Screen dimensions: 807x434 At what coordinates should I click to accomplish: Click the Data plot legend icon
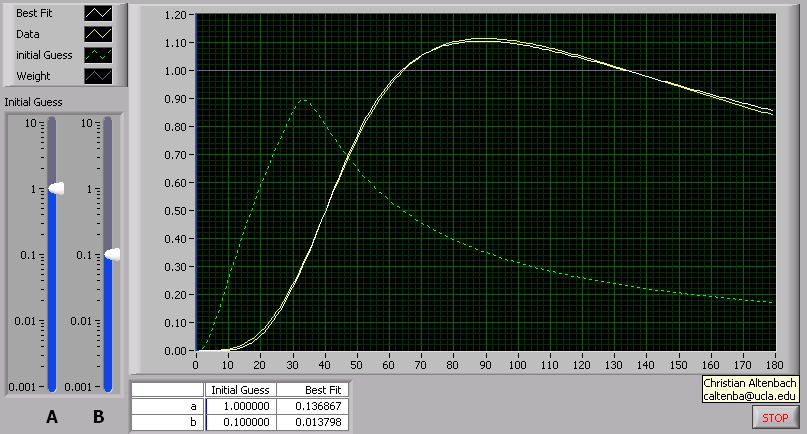click(x=98, y=34)
